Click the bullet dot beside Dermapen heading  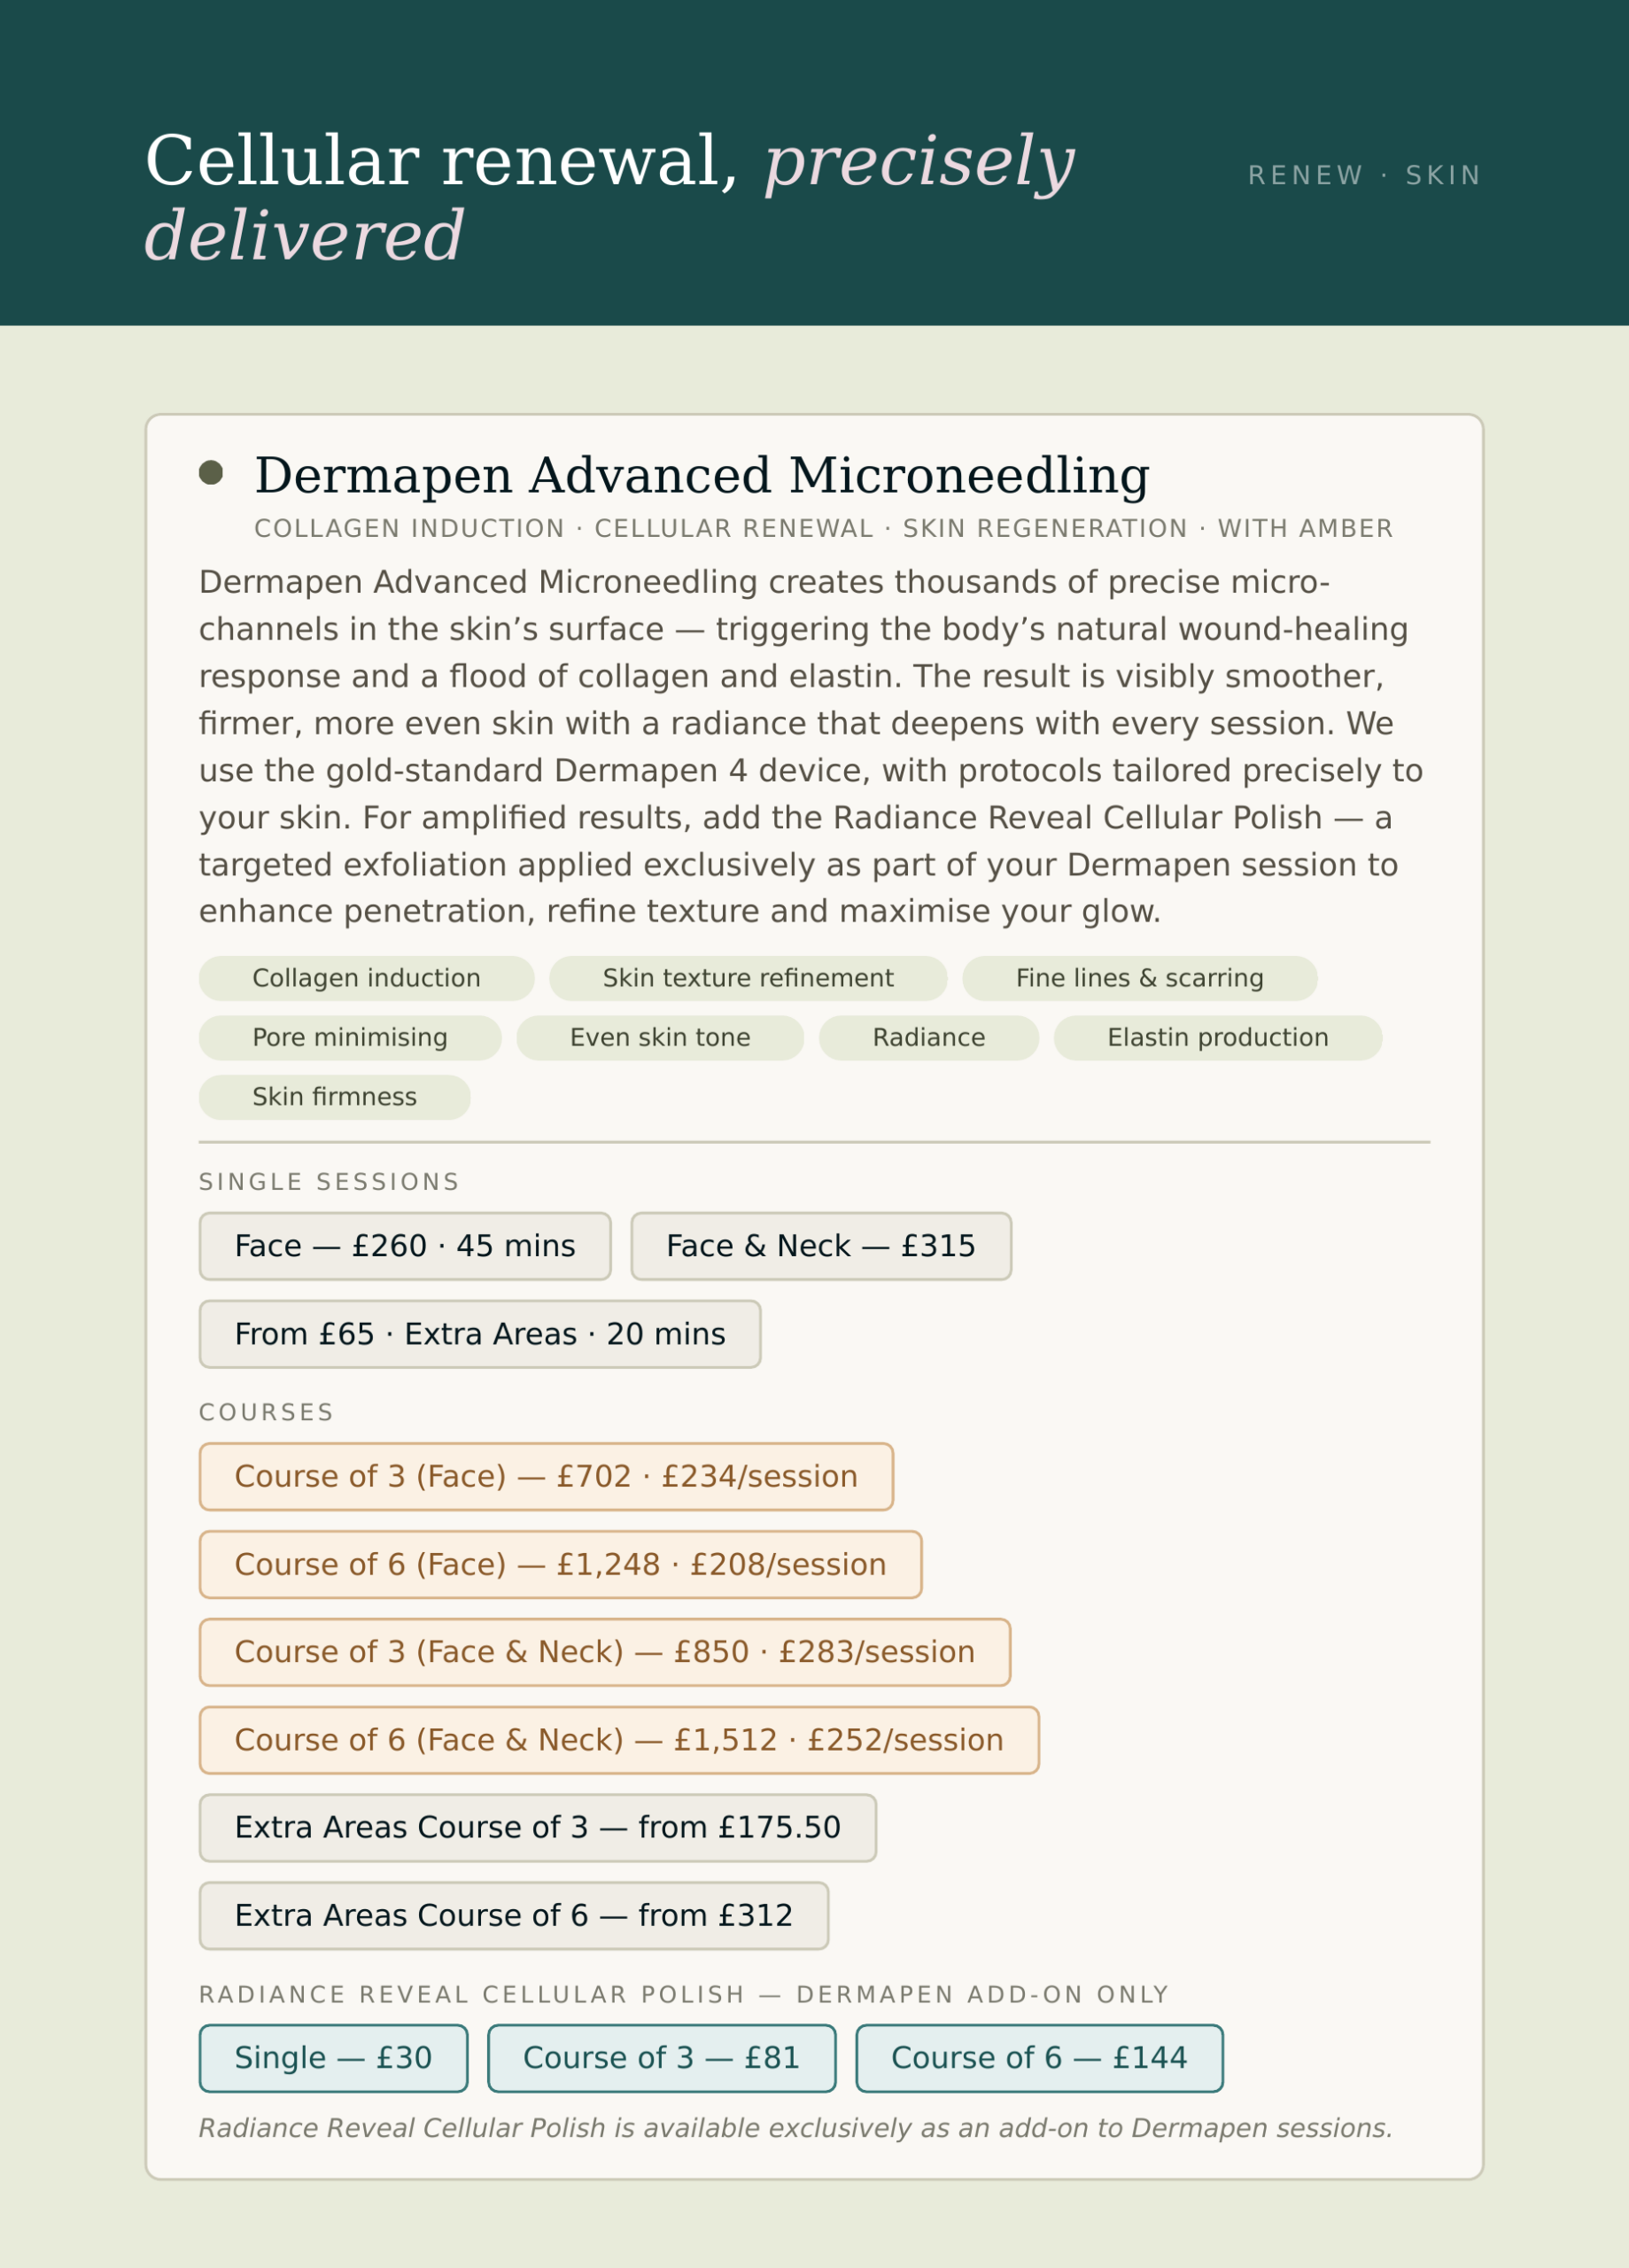coord(211,473)
